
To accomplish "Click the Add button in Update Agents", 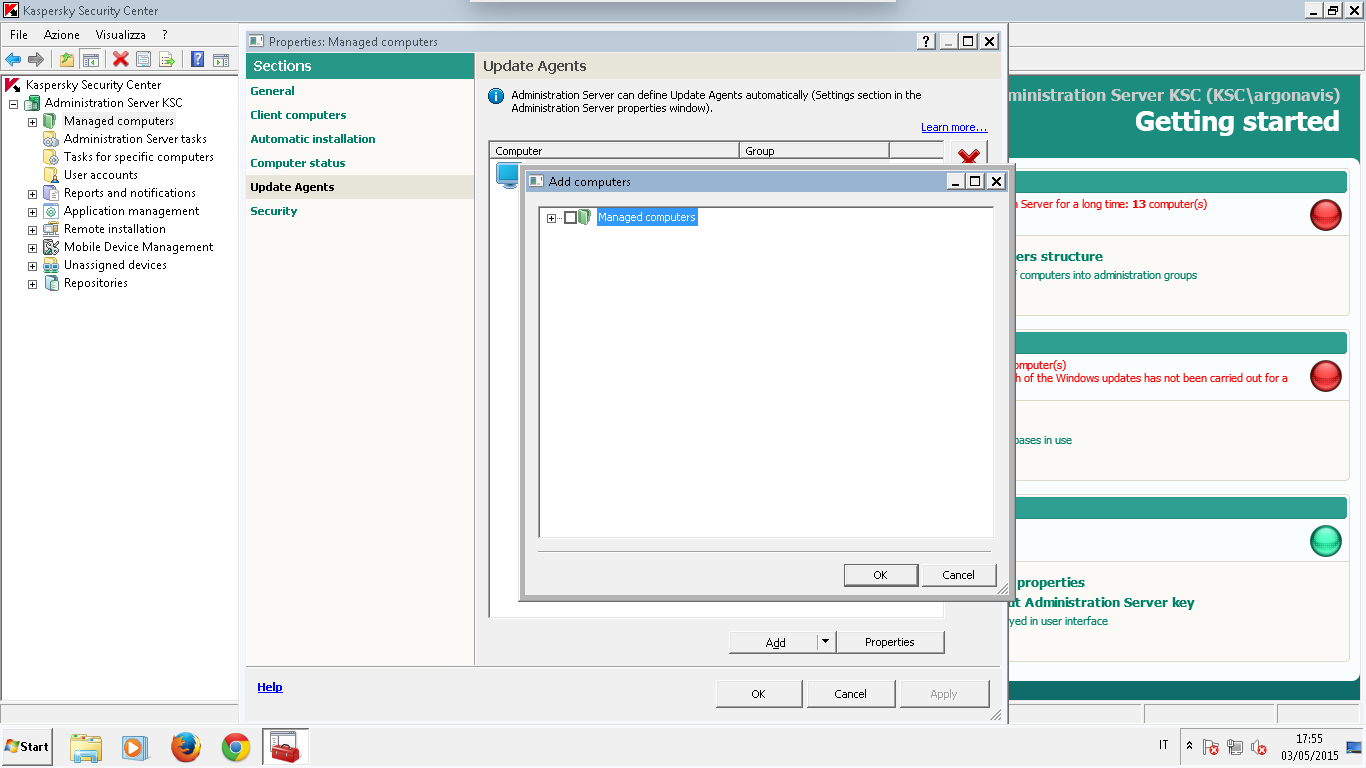I will click(x=774, y=642).
